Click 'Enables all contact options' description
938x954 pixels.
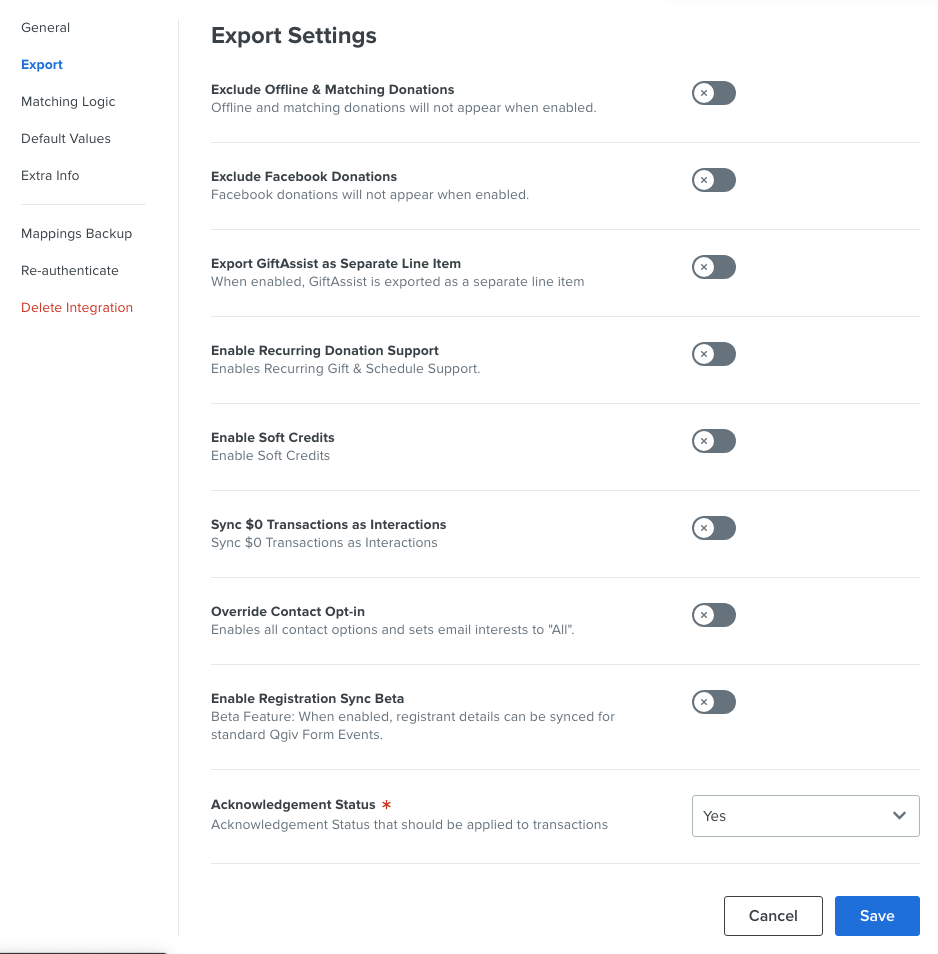pyautogui.click(x=392, y=630)
